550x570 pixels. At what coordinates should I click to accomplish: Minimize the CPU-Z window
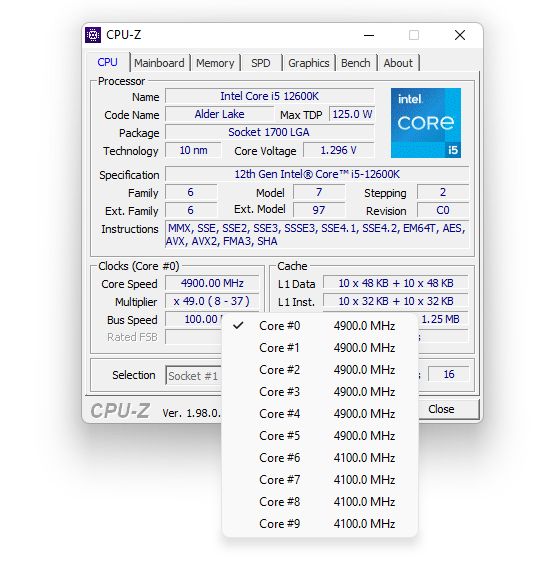coord(369,35)
